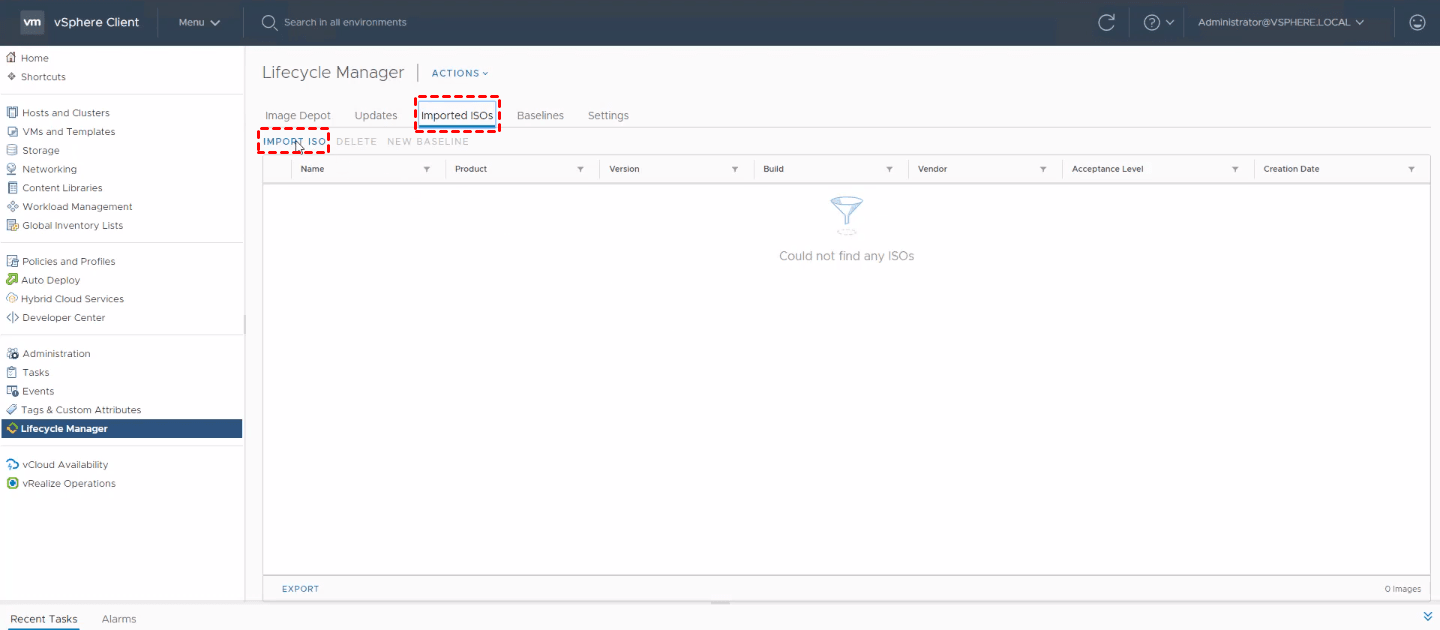Click the vCloud Availability icon

13,465
